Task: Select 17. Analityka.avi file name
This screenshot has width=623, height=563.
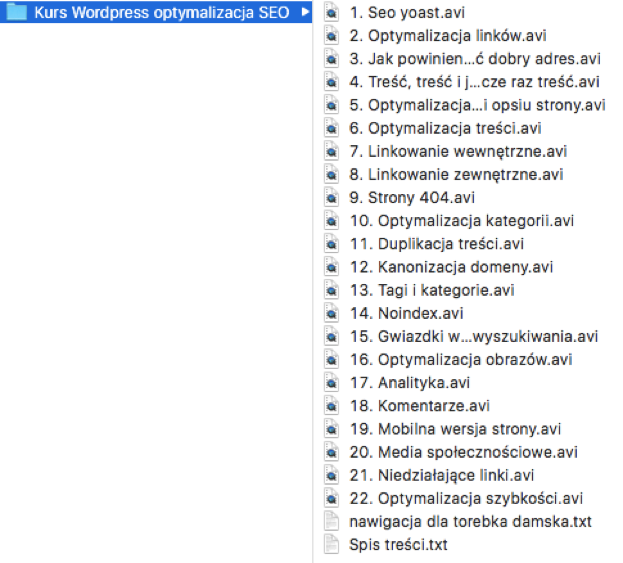Action: coord(410,383)
